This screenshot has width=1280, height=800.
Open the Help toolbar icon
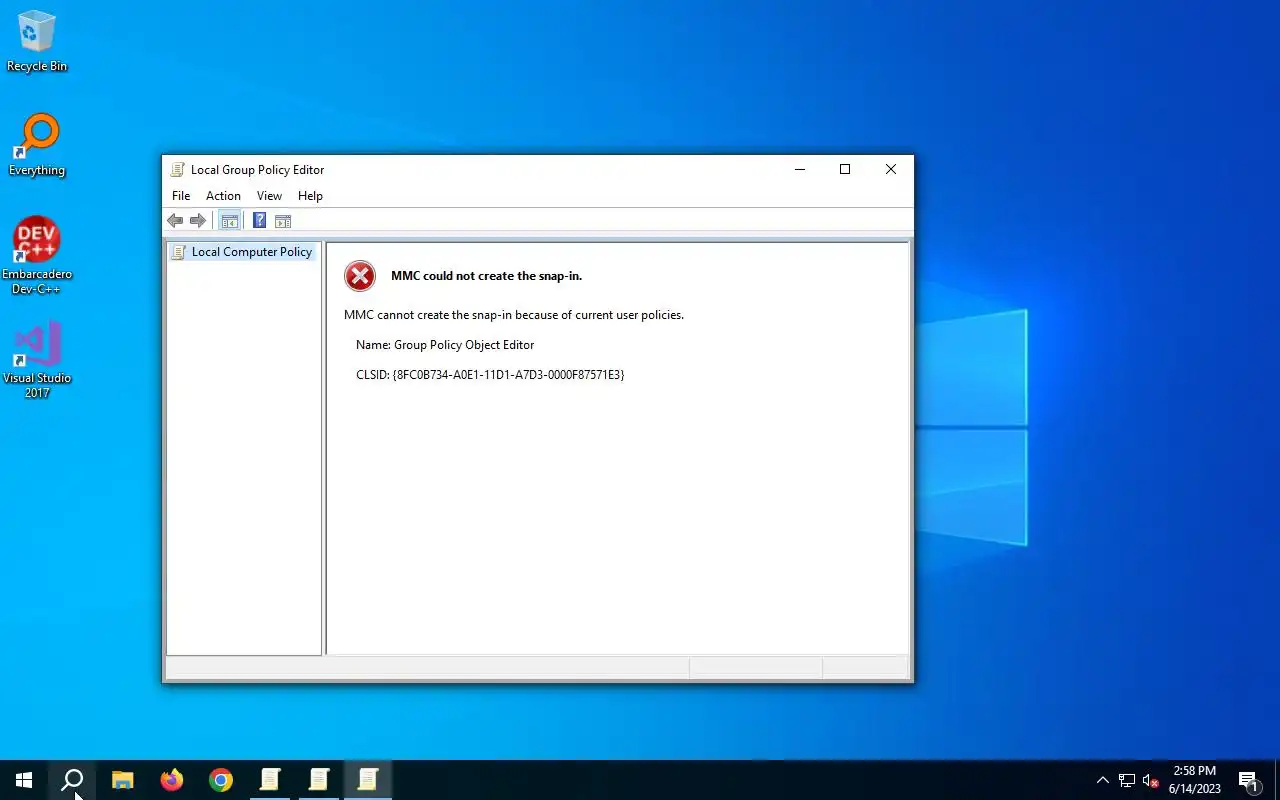click(259, 221)
